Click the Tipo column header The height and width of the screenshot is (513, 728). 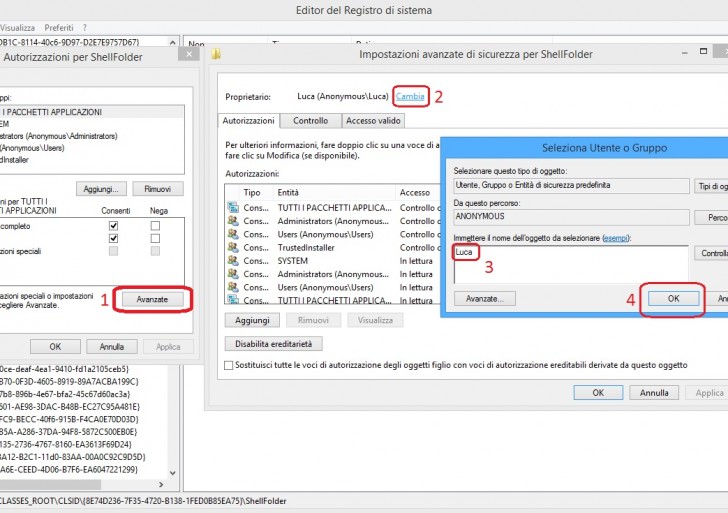click(x=252, y=193)
